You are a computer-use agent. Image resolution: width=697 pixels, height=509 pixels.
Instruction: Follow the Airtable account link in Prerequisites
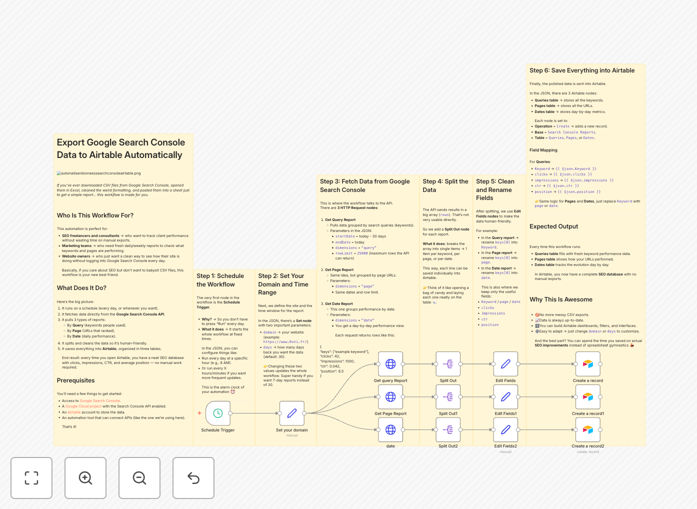[74, 412]
